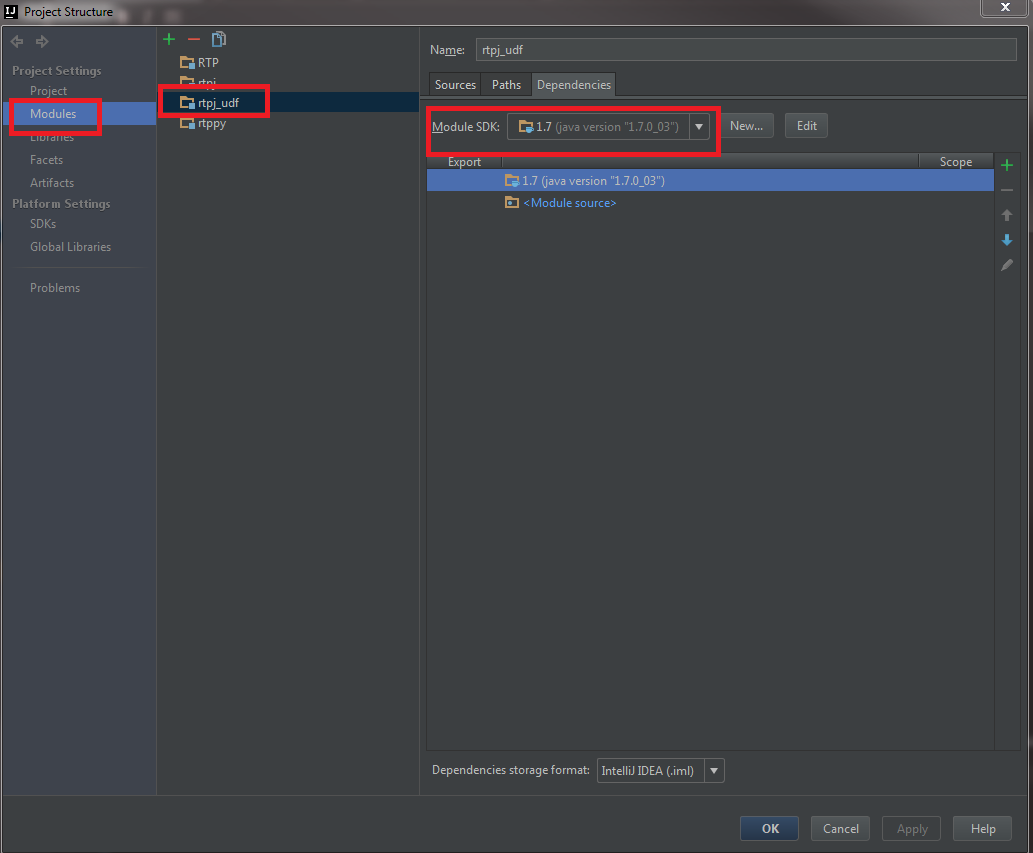1033x853 pixels.
Task: Open the Module SDK dropdown
Action: (x=699, y=126)
